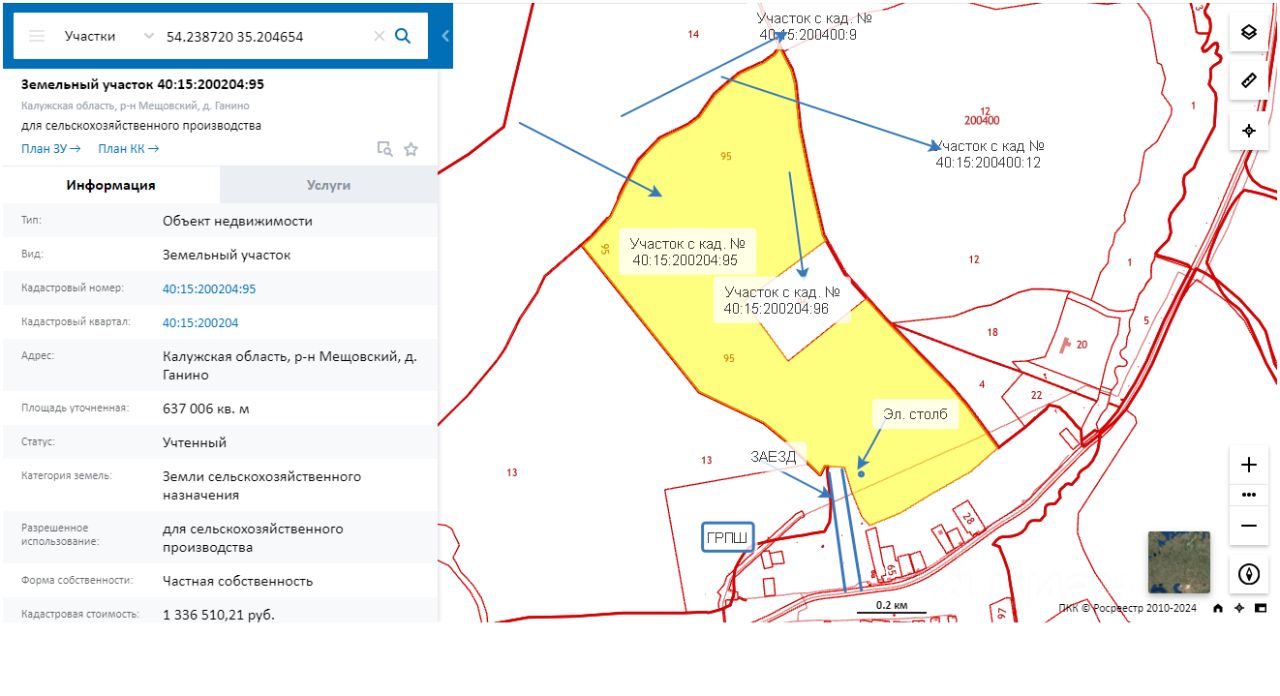Add the parcel to favorites with star

411,149
